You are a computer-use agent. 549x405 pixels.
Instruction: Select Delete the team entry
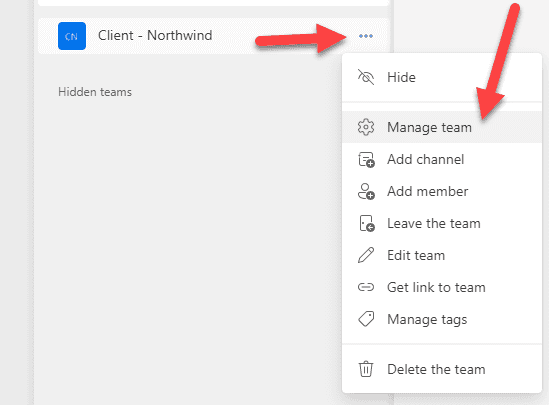pyautogui.click(x=442, y=369)
